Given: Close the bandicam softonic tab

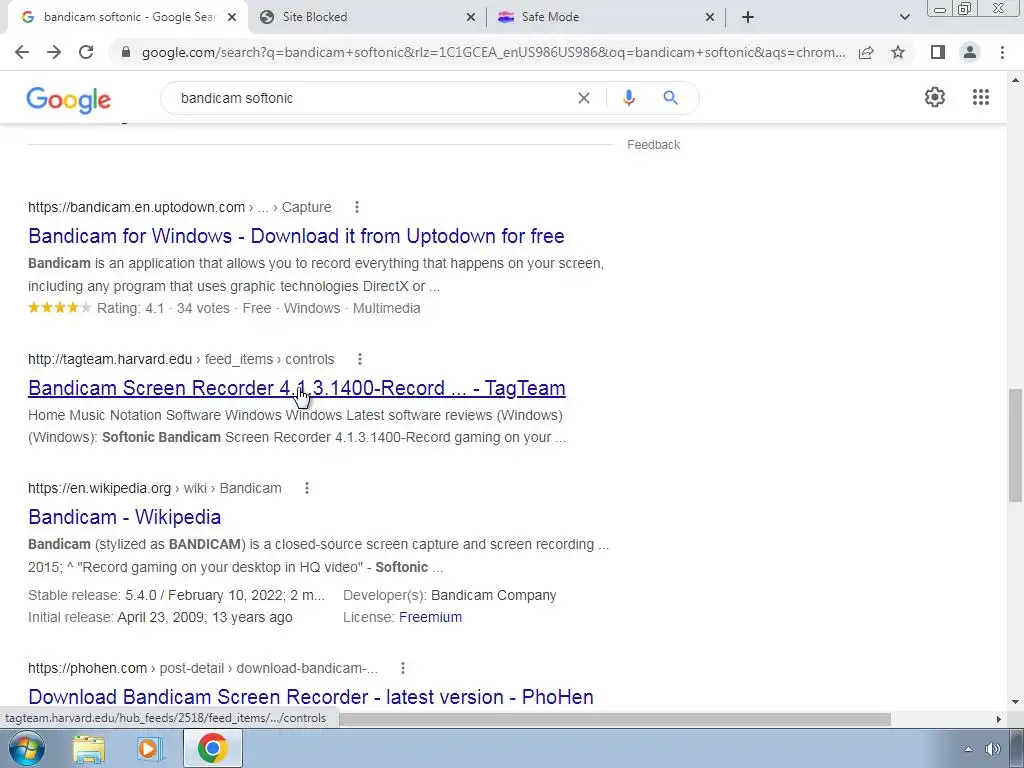Looking at the screenshot, I should tap(232, 18).
